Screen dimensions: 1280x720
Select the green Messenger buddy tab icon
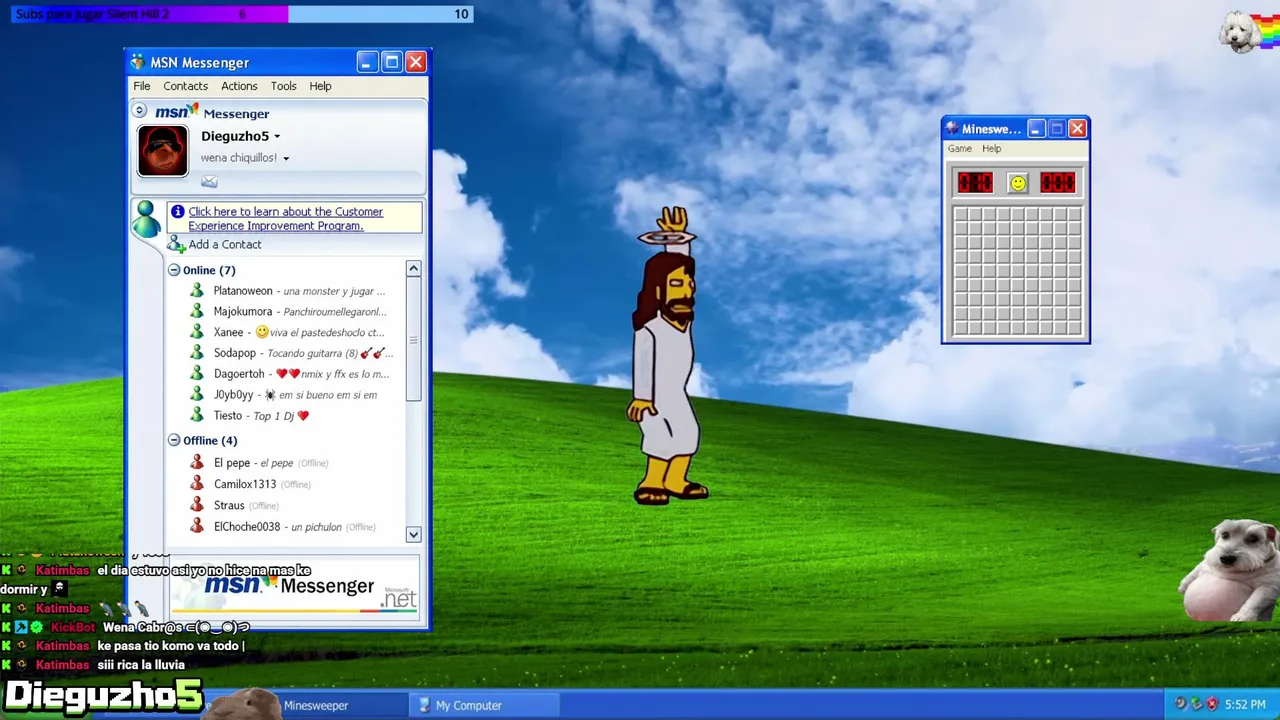click(146, 218)
